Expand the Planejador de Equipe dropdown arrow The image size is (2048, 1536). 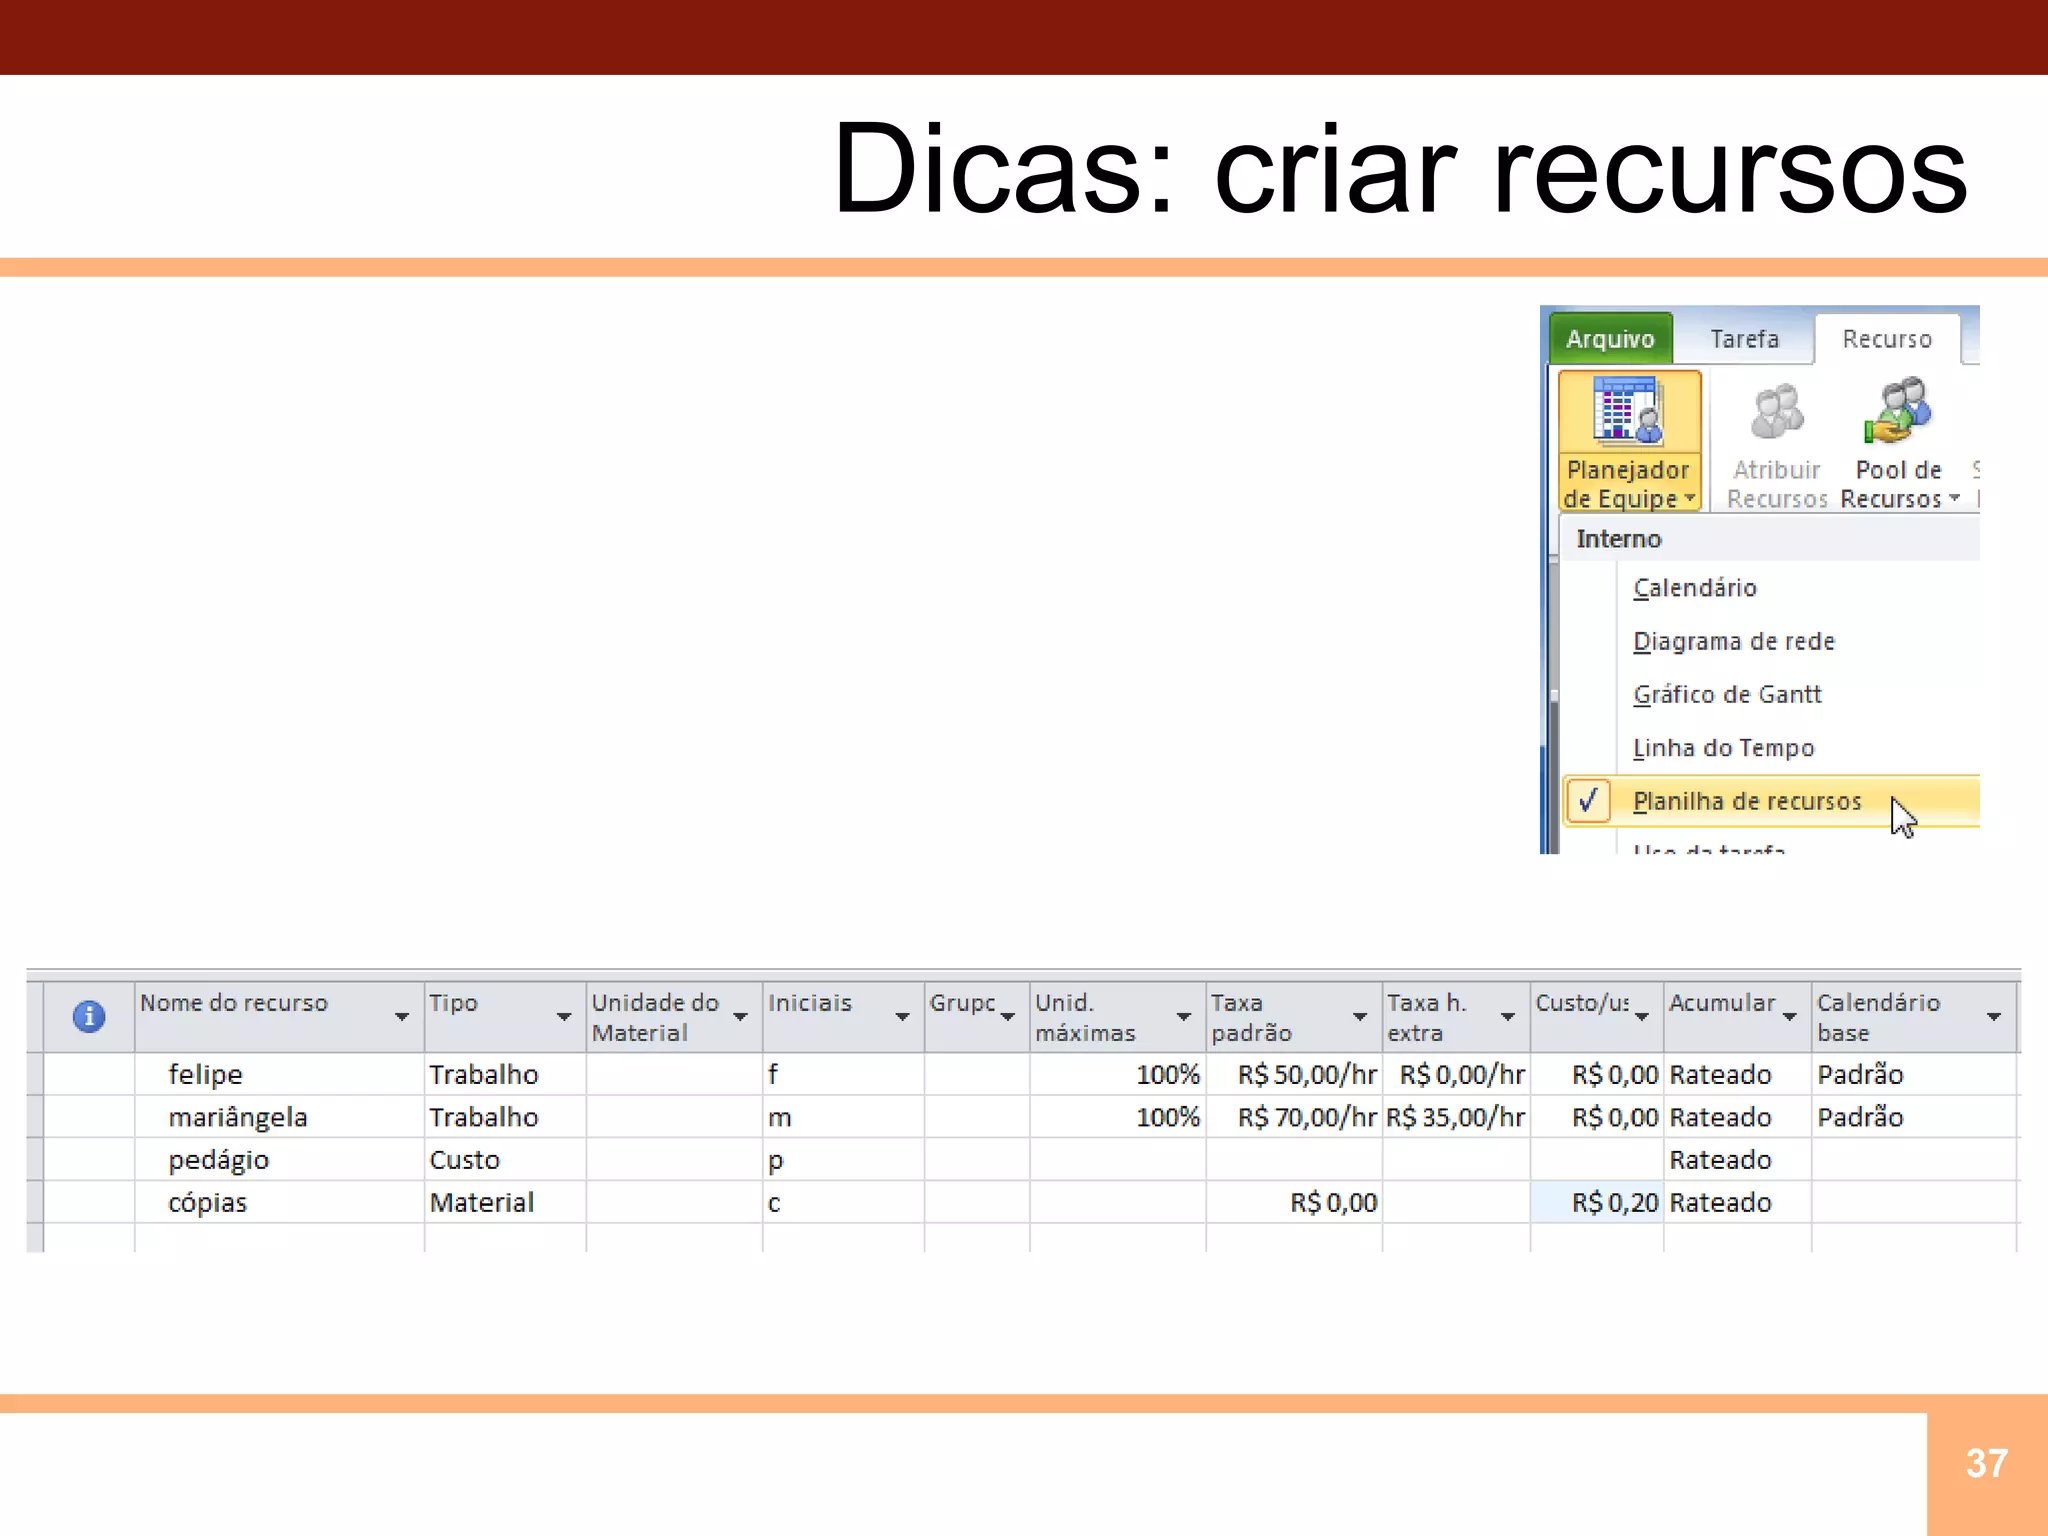point(1690,498)
